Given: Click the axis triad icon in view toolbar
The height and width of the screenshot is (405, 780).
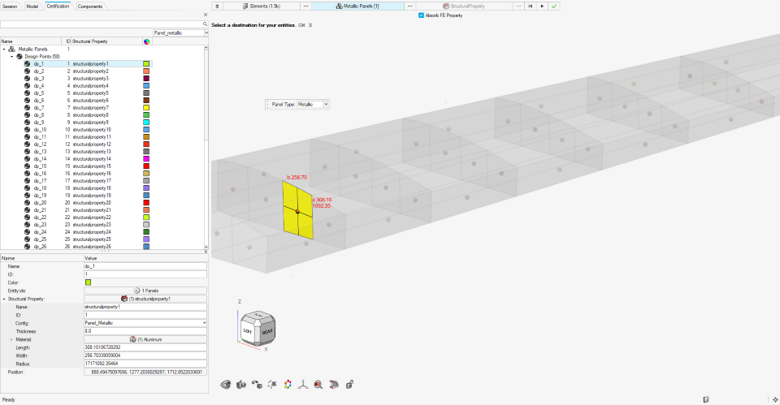Looking at the screenshot, I should coord(303,385).
